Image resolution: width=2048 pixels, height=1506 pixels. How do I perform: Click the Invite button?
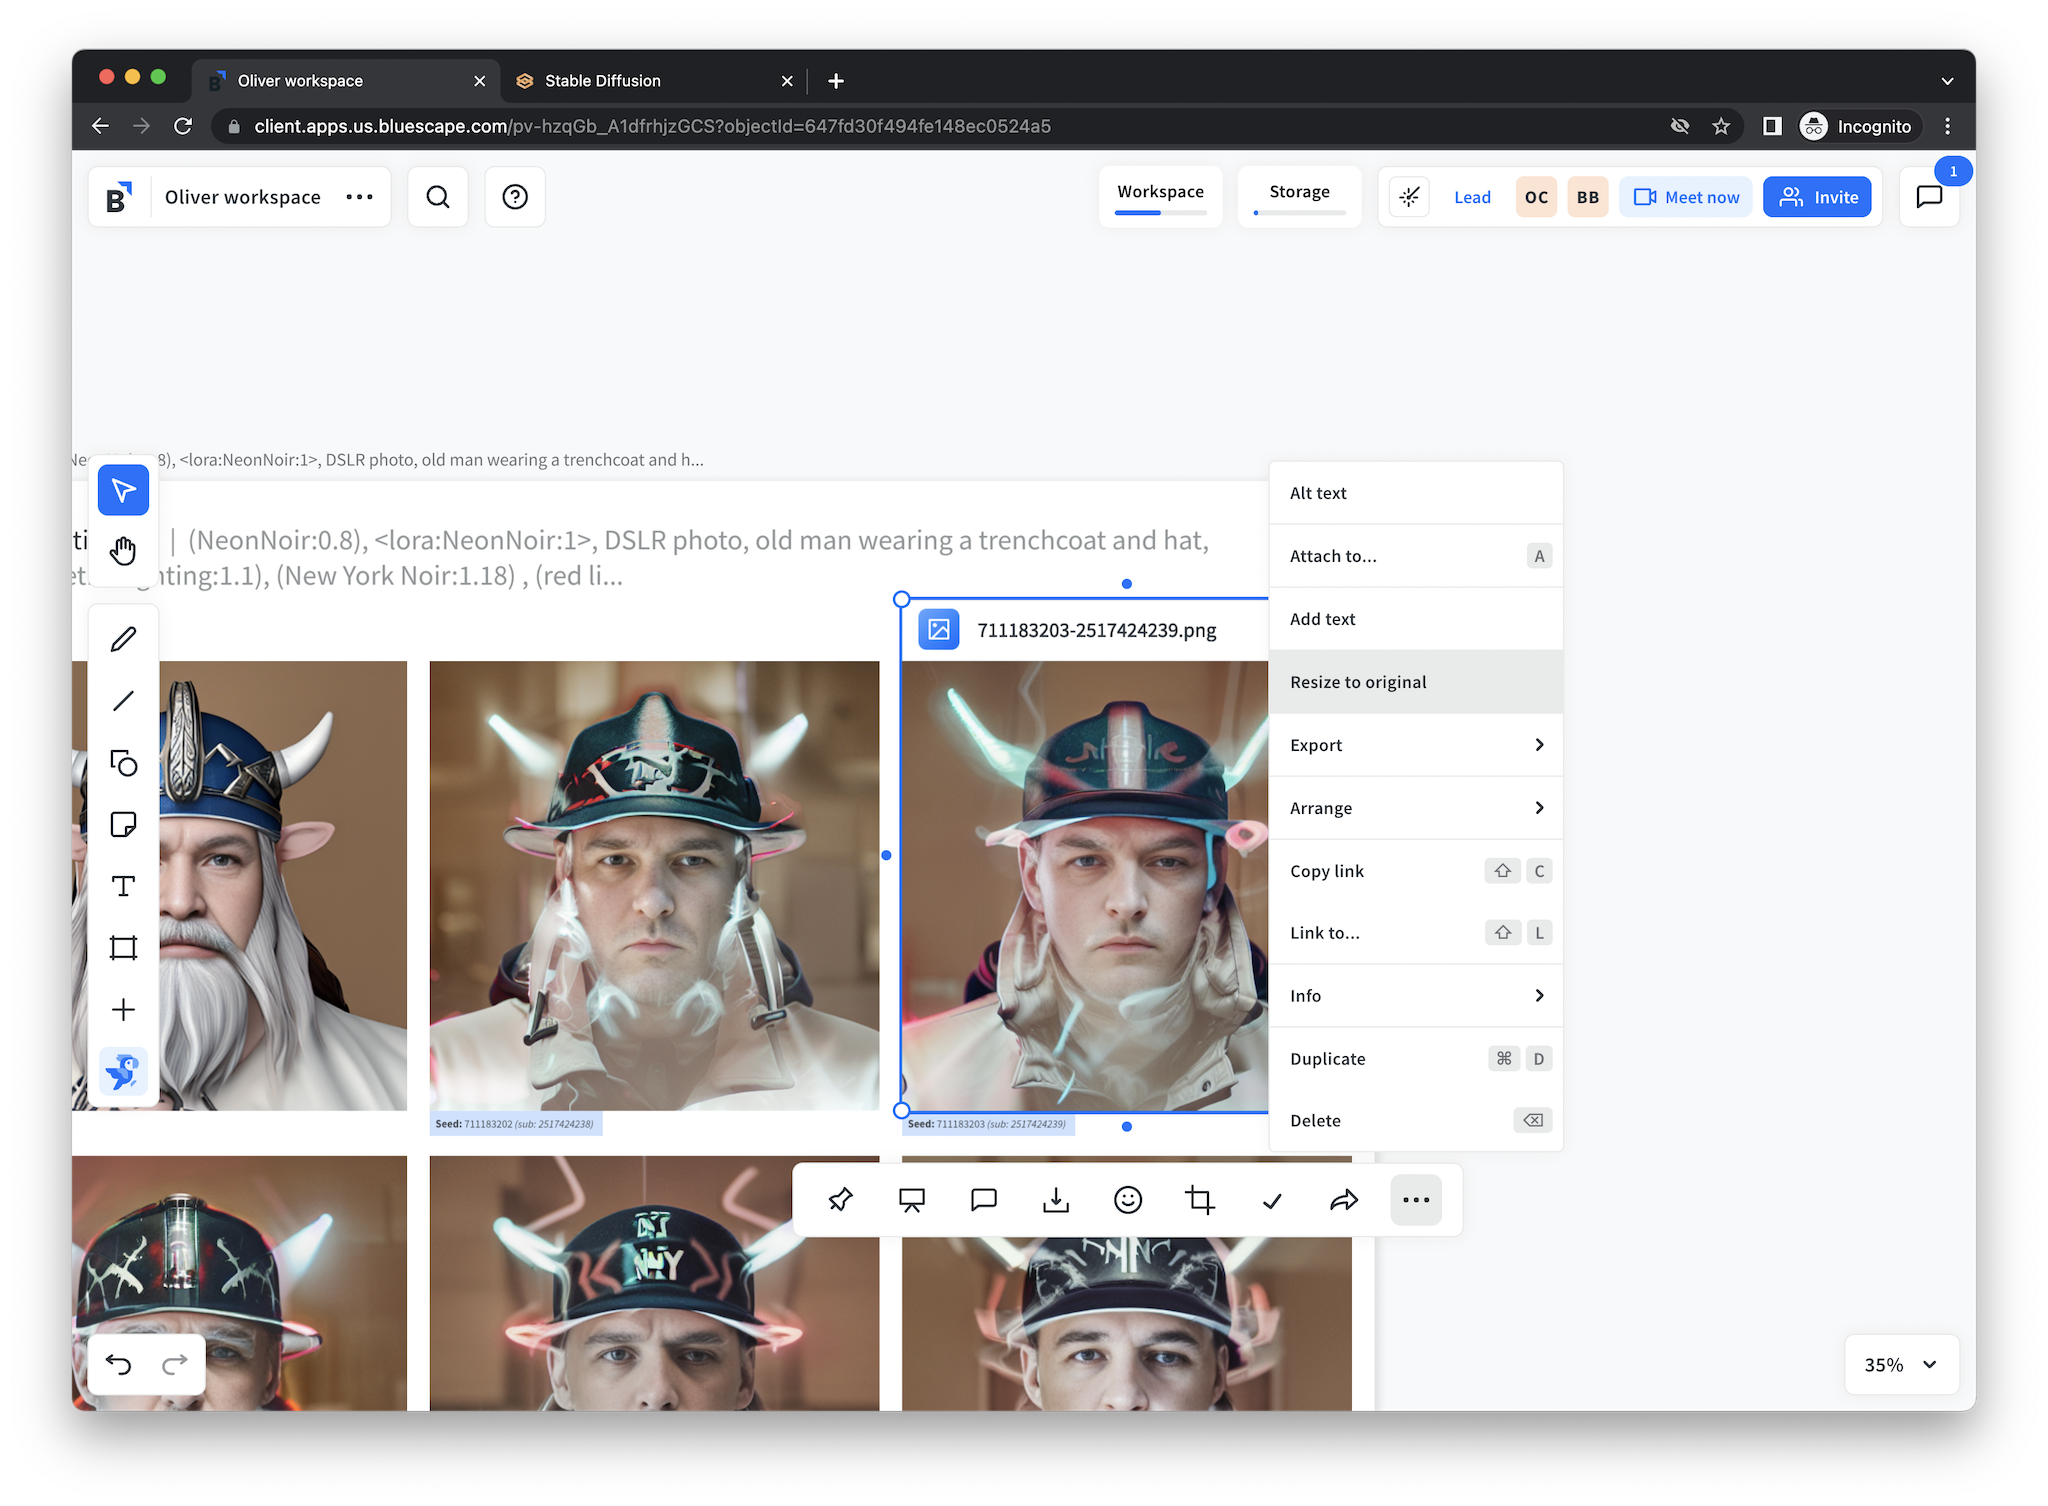pyautogui.click(x=1816, y=197)
